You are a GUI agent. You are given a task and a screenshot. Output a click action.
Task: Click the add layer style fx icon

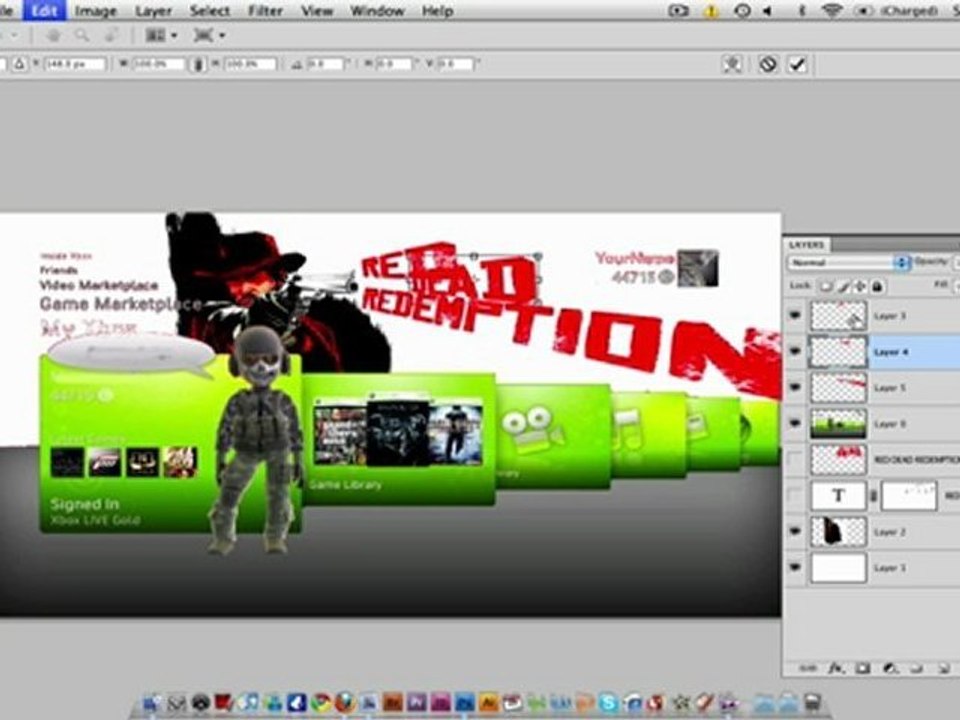[x=836, y=669]
